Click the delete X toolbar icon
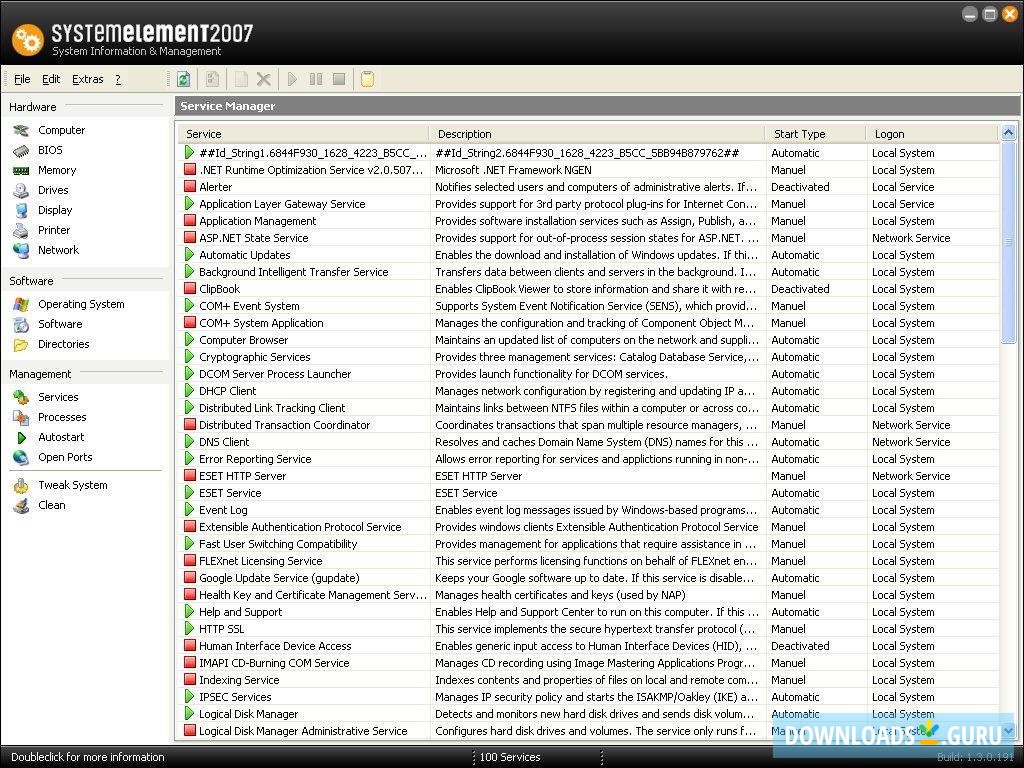The image size is (1024, 768). (x=264, y=80)
